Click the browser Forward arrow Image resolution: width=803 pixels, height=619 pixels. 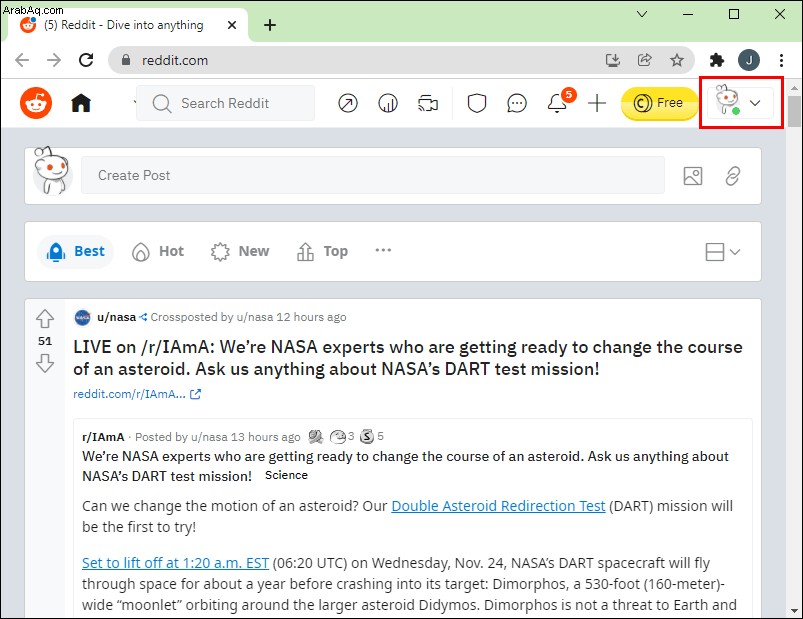(x=54, y=60)
